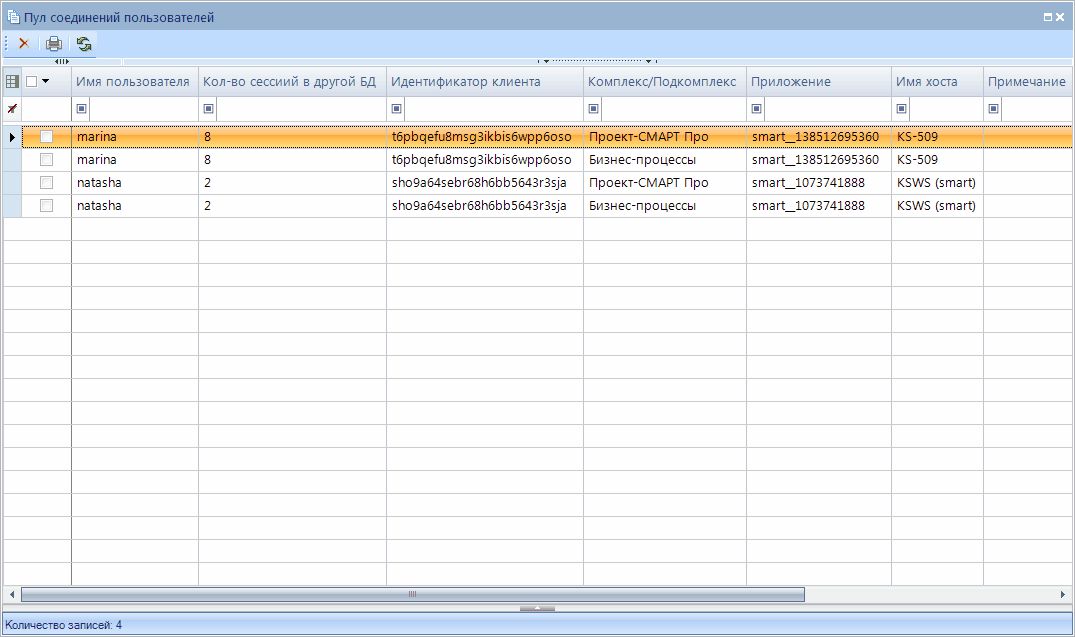Click scroll right arrow on horizontal scrollbar
This screenshot has width=1075, height=637.
(1063, 594)
